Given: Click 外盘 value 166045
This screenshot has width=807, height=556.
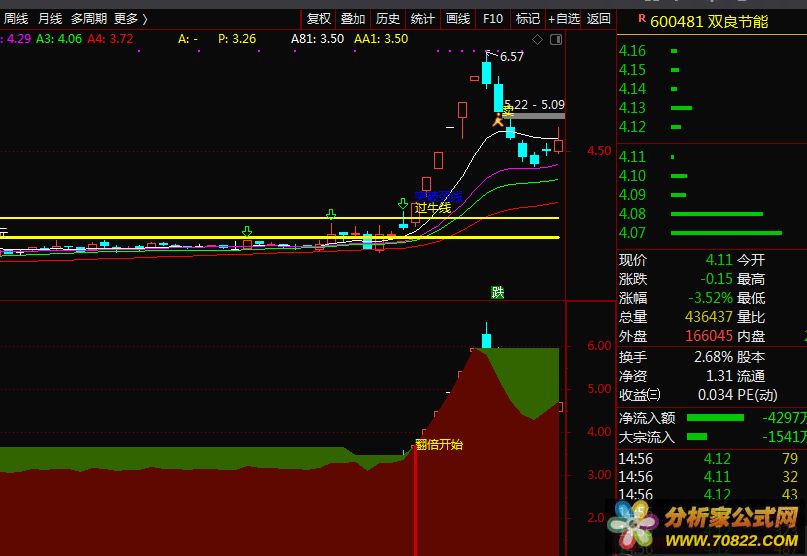Looking at the screenshot, I should [x=709, y=336].
